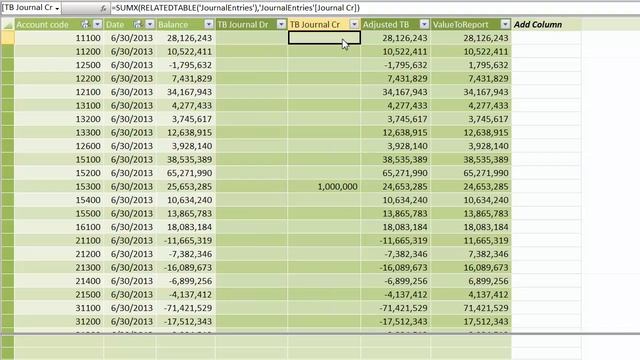640x360 pixels.
Task: Select row selector for account 11100
Action: coord(8,38)
